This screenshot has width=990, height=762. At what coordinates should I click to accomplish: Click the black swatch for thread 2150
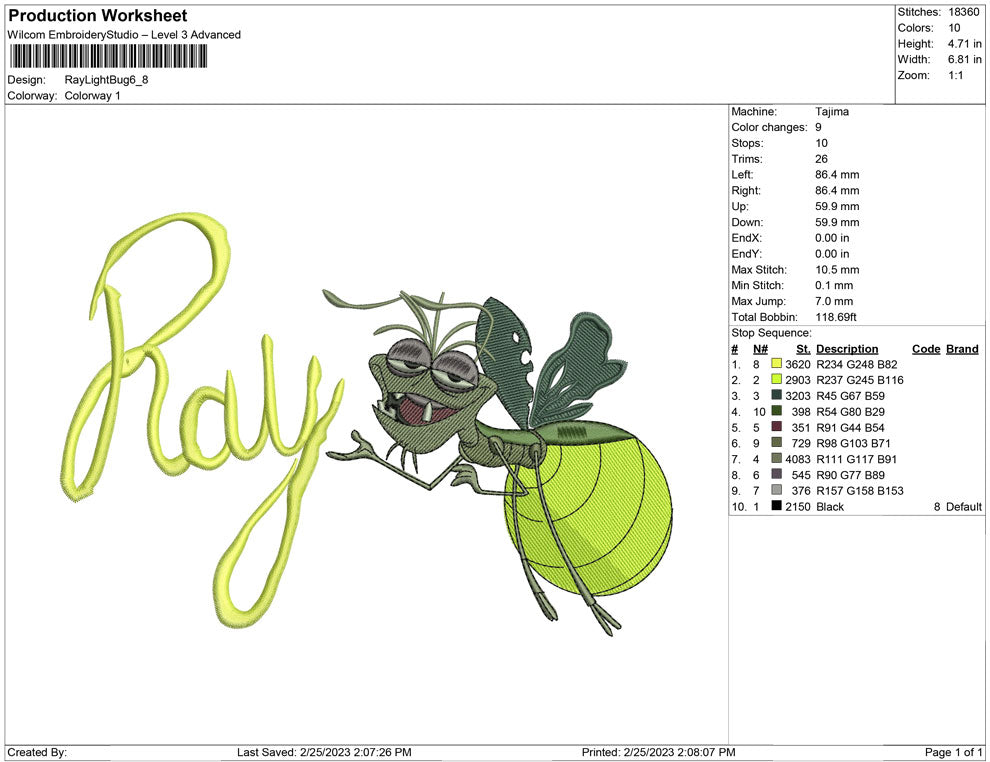click(x=776, y=506)
